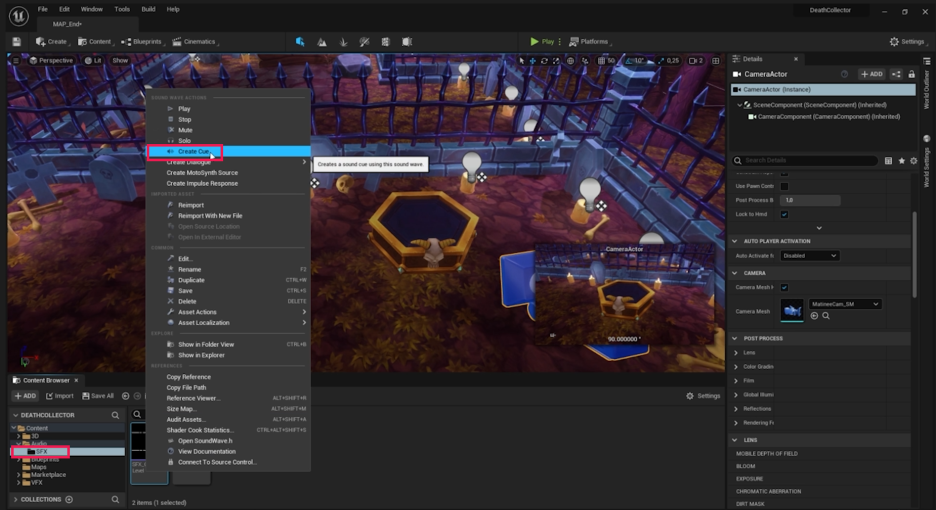
Task: Collapse the POST PROCESS section
Action: click(735, 338)
